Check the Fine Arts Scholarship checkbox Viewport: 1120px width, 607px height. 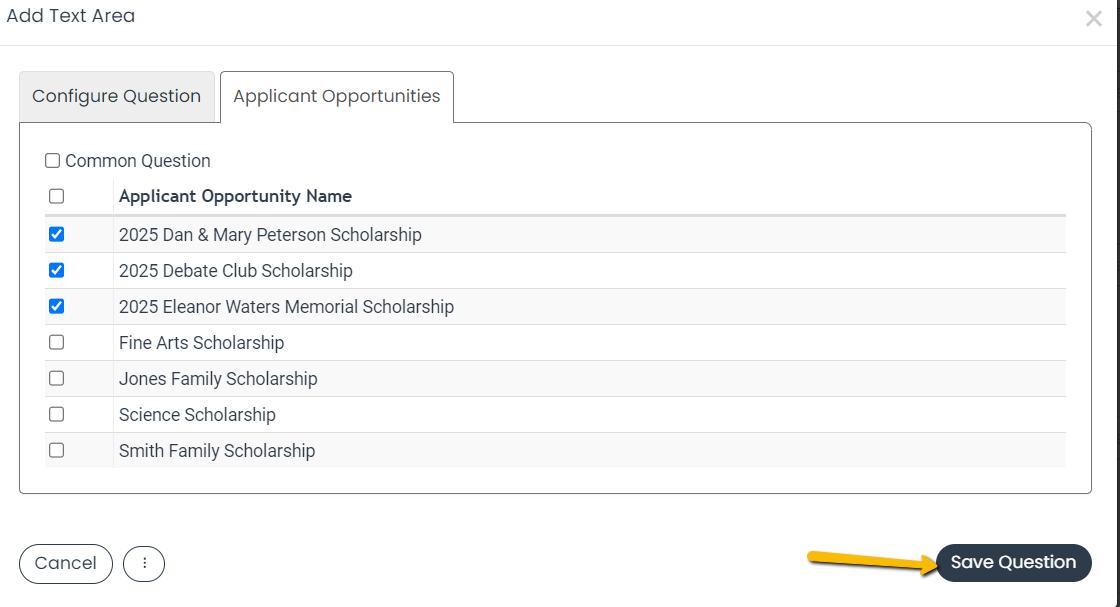(56, 342)
